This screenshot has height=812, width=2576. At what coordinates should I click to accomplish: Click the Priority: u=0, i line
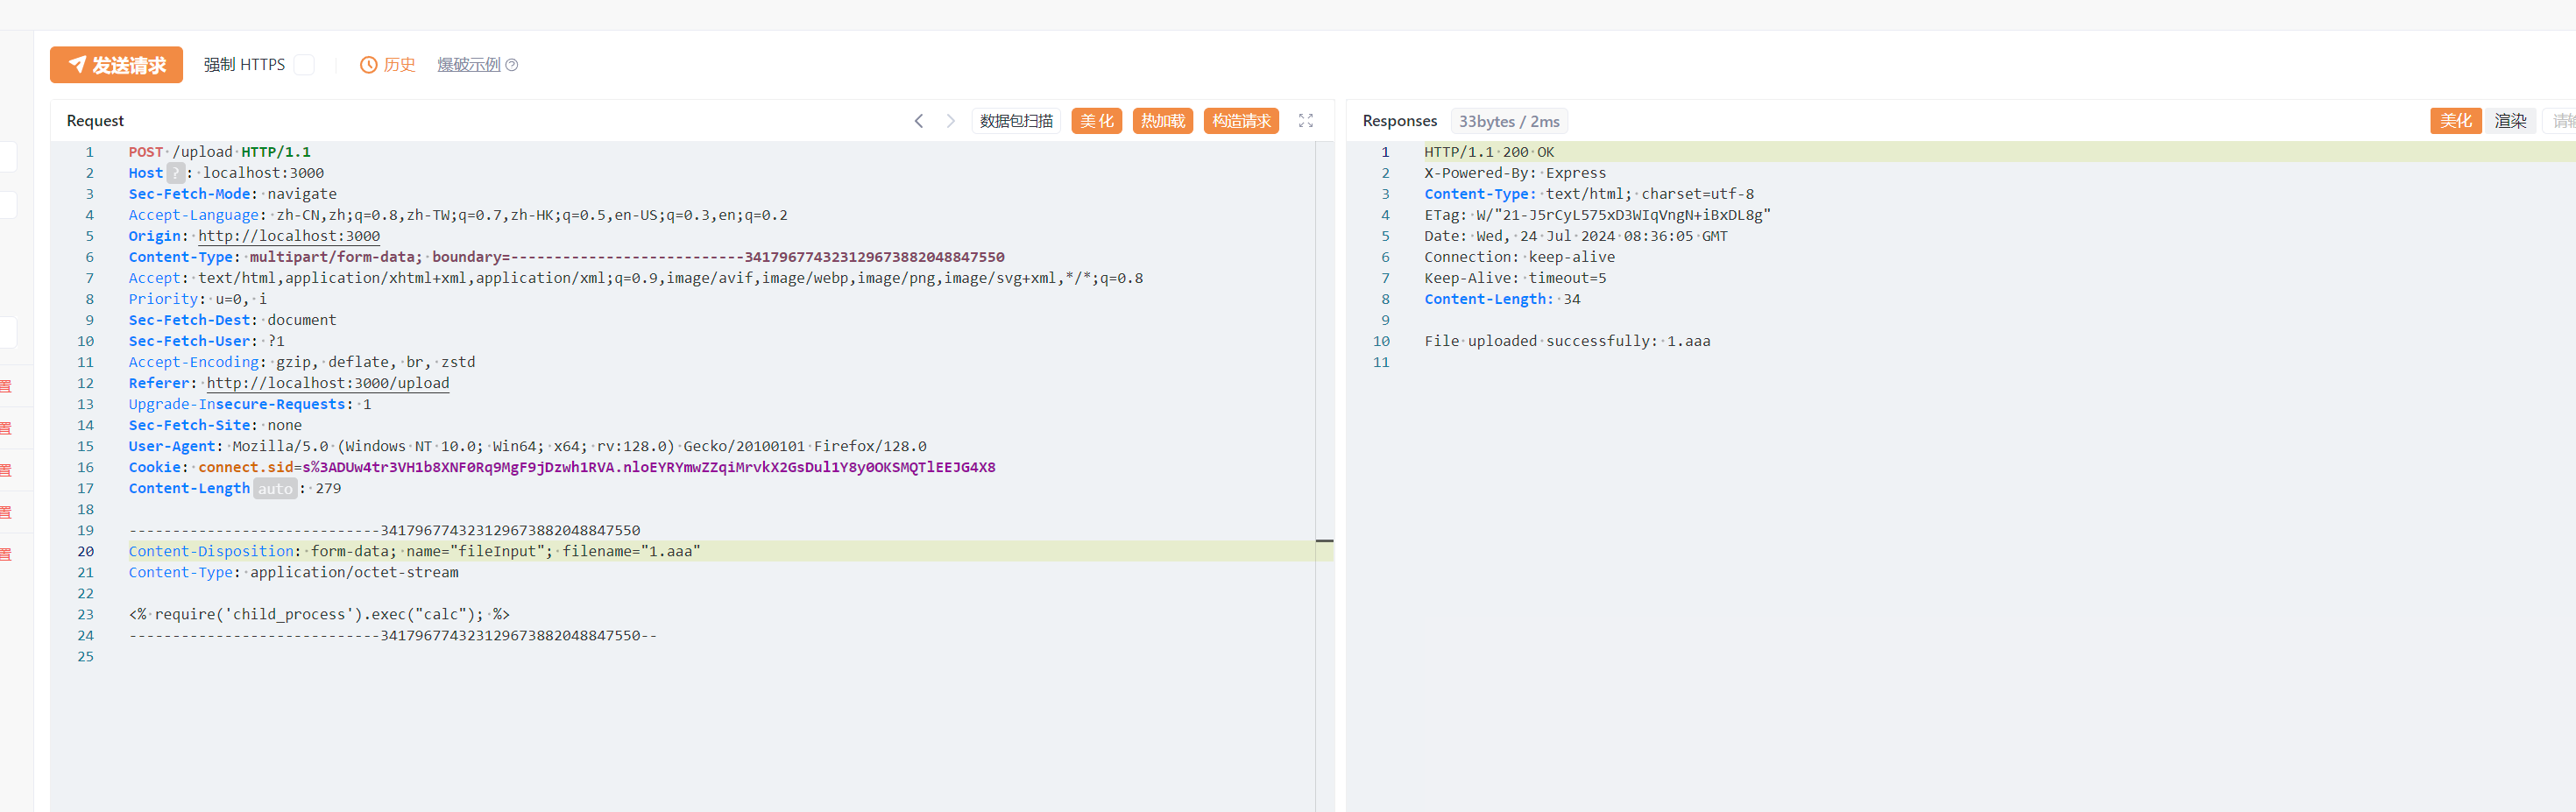point(197,299)
